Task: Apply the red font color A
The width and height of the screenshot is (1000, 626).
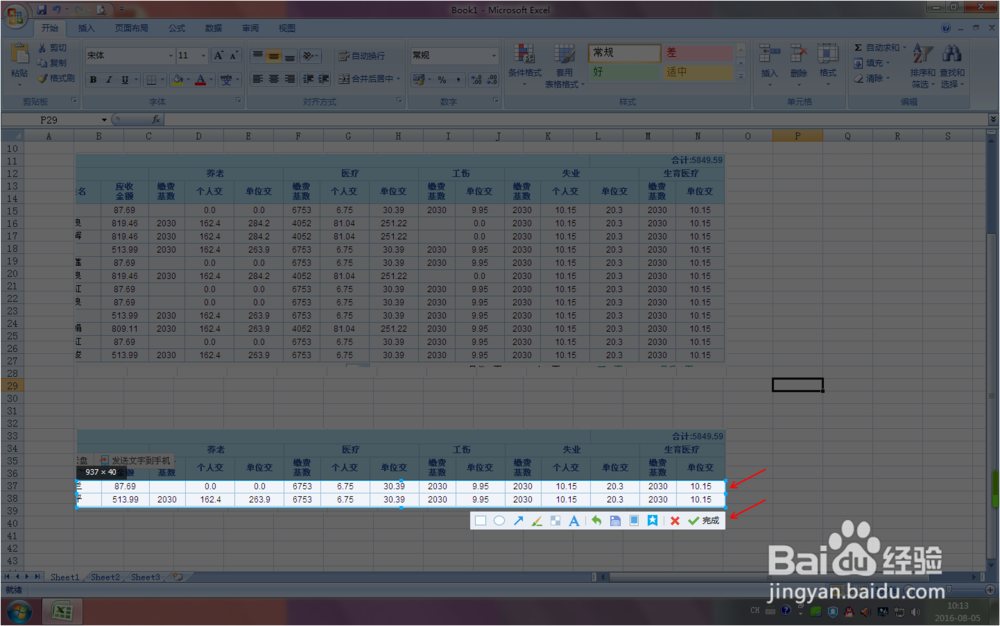Action: pyautogui.click(x=200, y=80)
